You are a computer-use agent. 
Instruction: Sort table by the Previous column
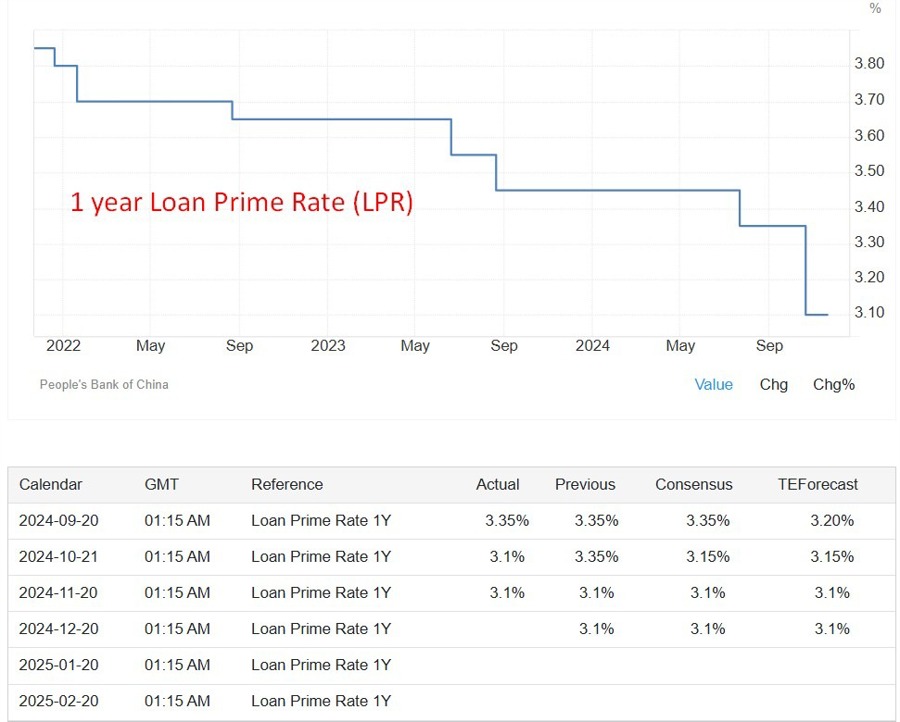(x=584, y=484)
